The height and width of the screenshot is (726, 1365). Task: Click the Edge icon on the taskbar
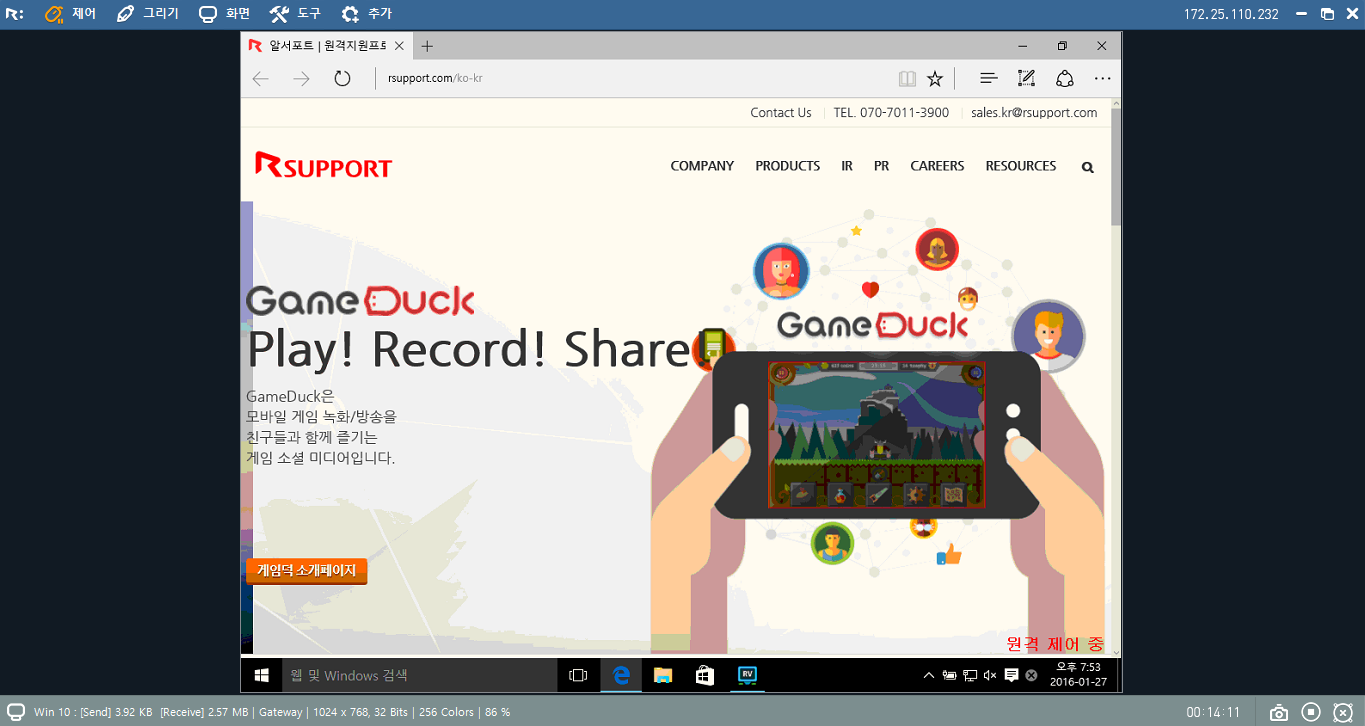(x=621, y=675)
